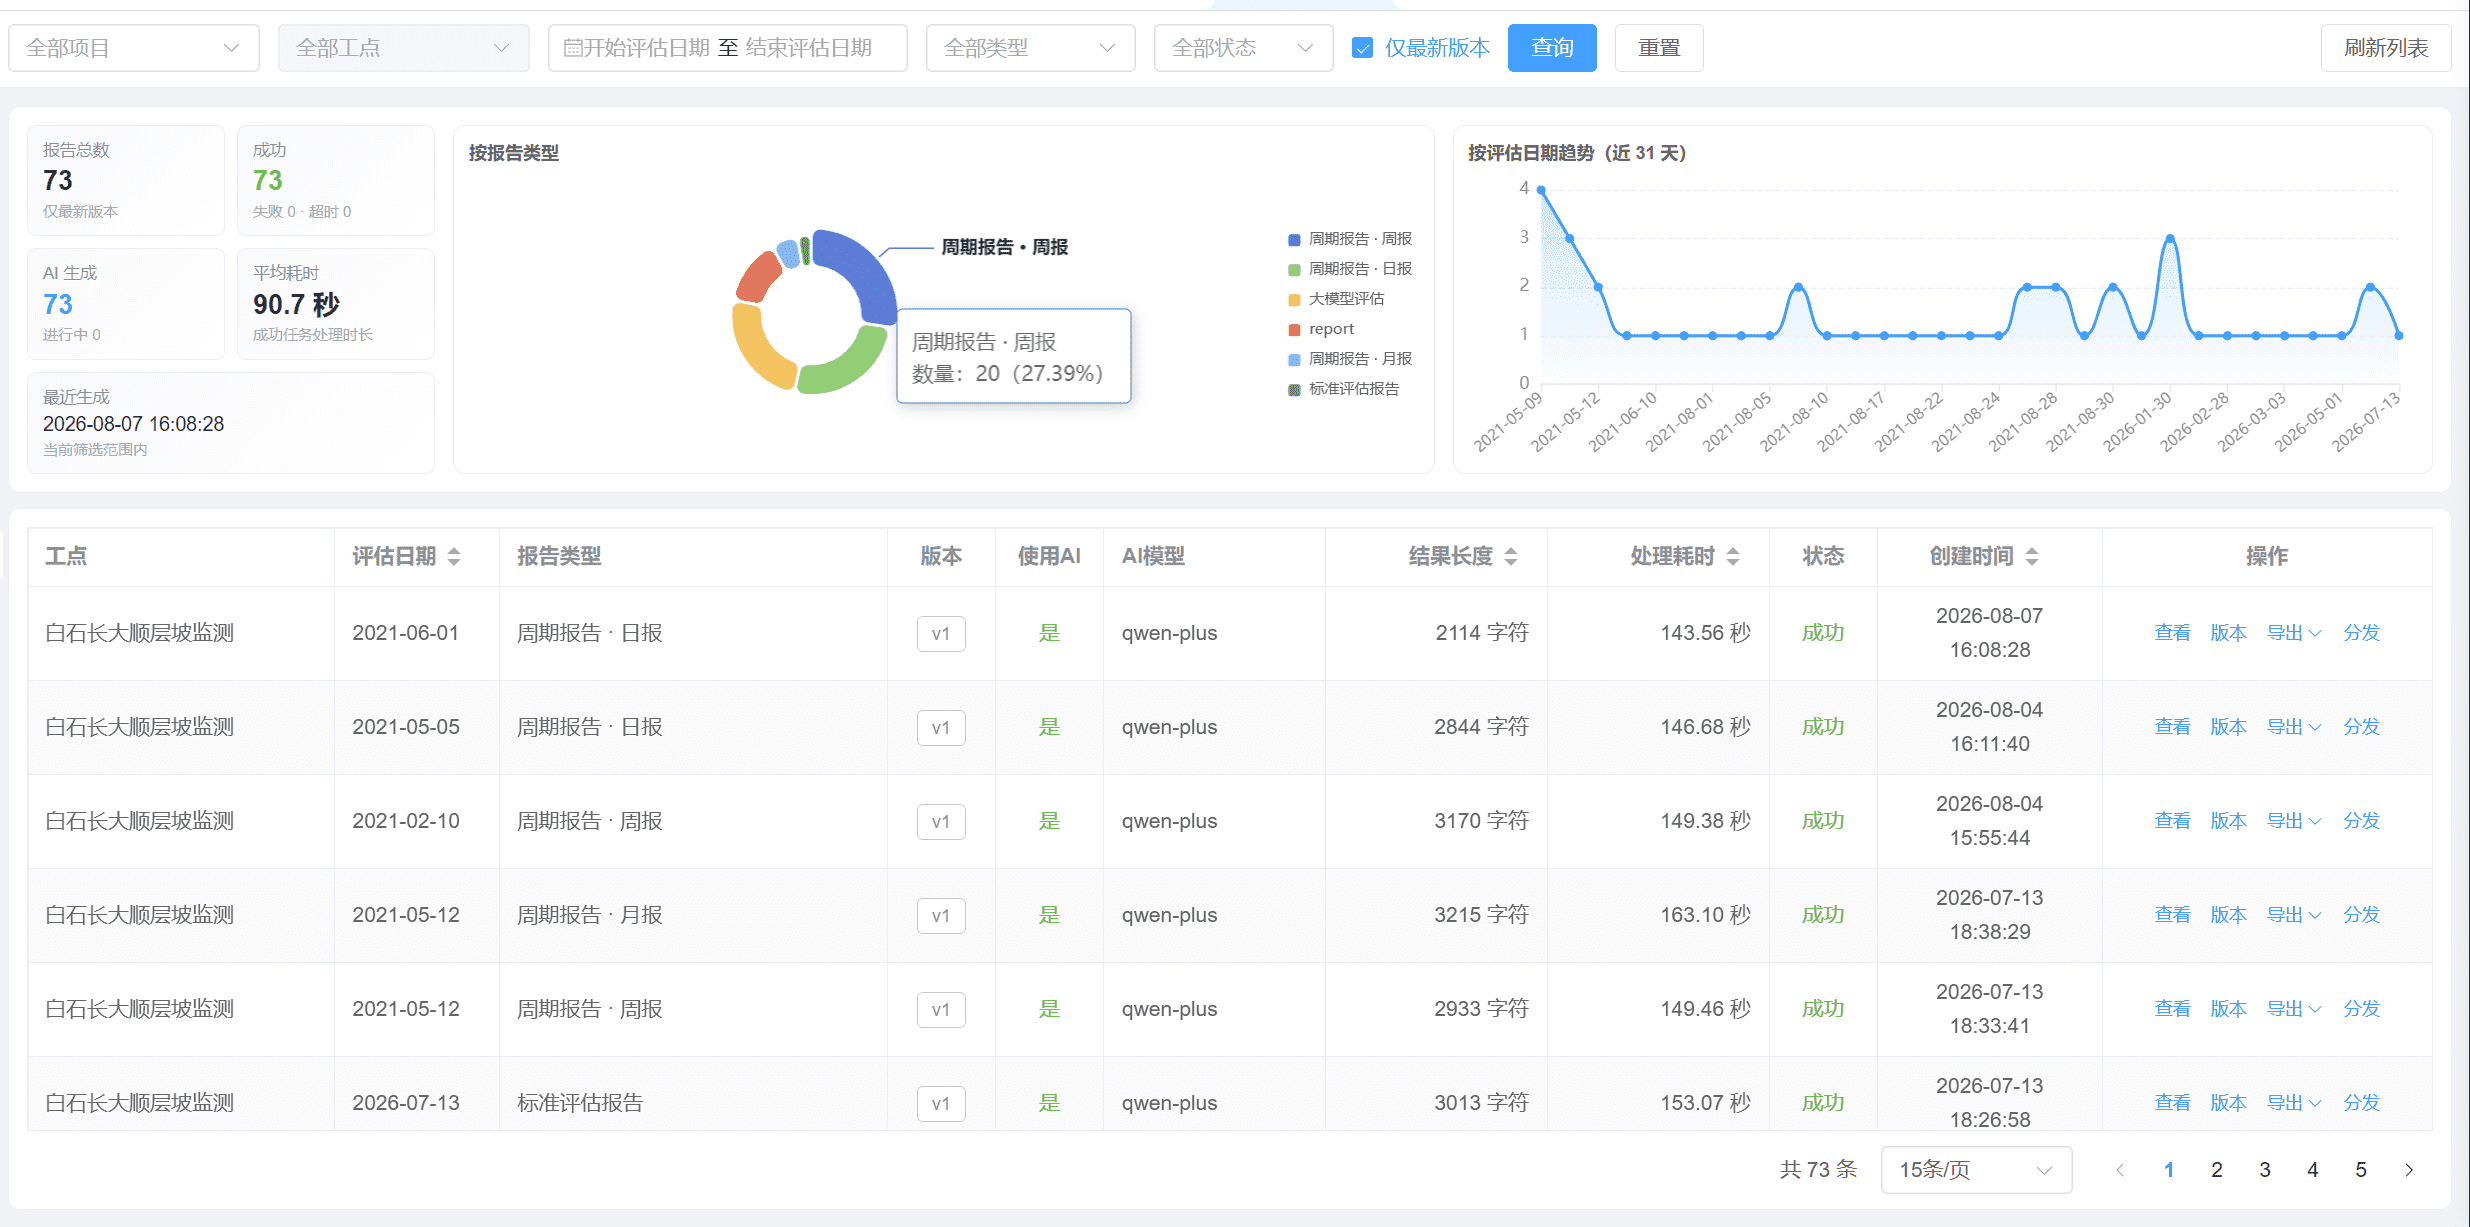
Task: View report evaluated 2021-05-05
Action: 2172,727
